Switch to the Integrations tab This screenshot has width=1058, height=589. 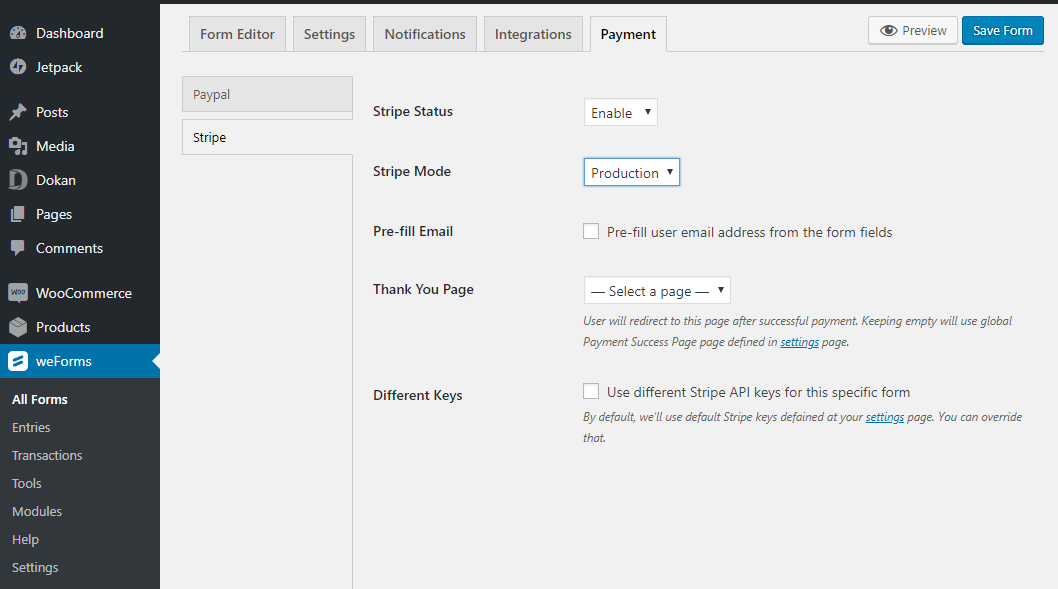tap(533, 34)
